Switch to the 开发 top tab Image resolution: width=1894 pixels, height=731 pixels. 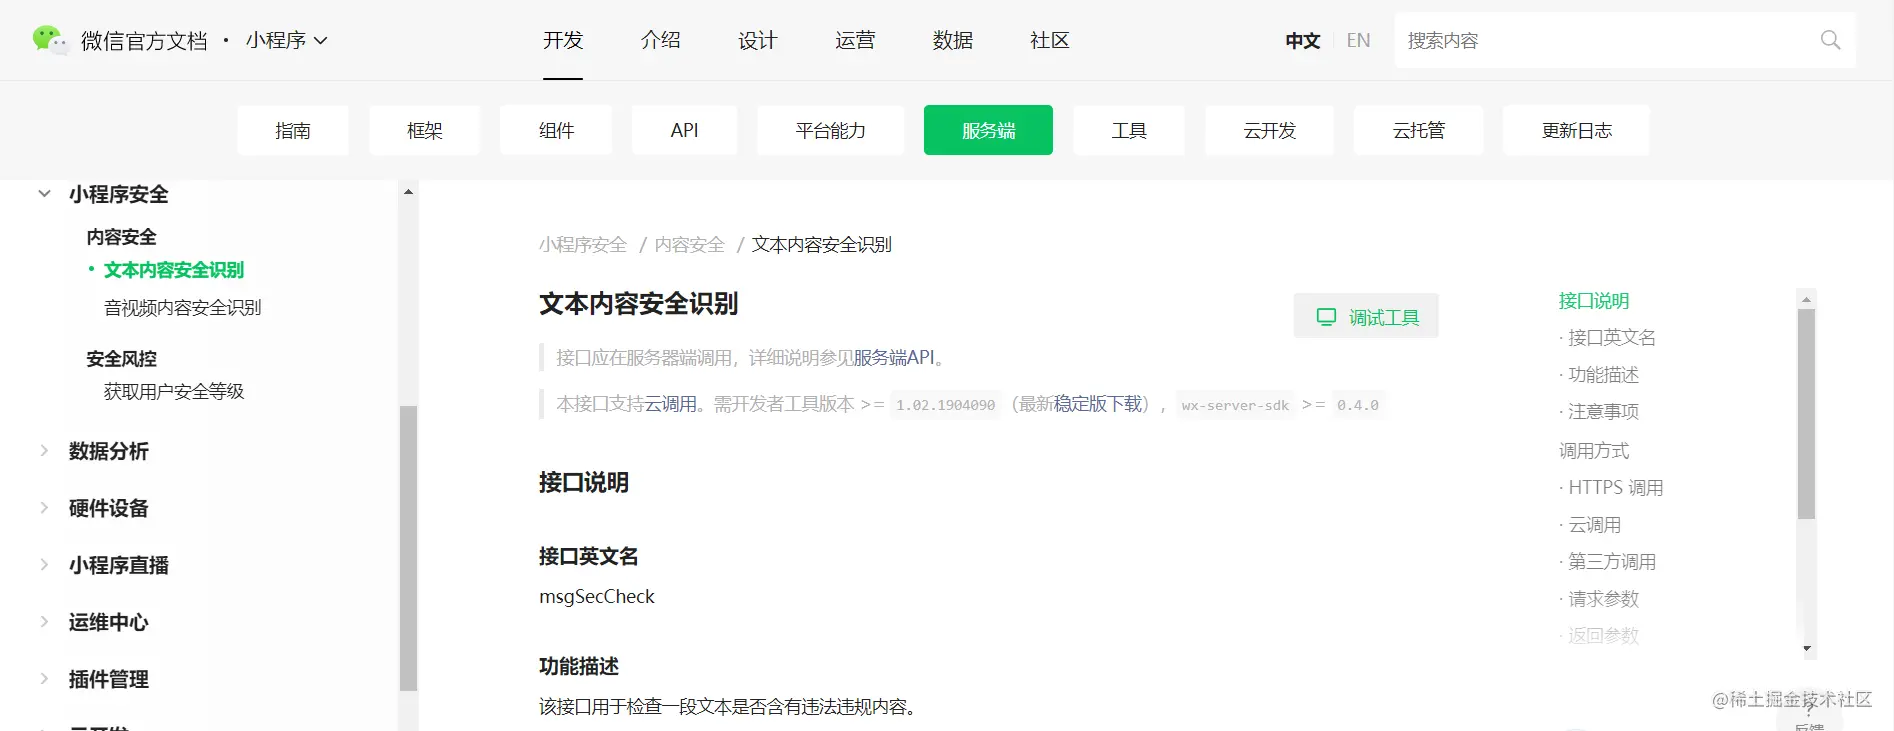[x=563, y=40]
